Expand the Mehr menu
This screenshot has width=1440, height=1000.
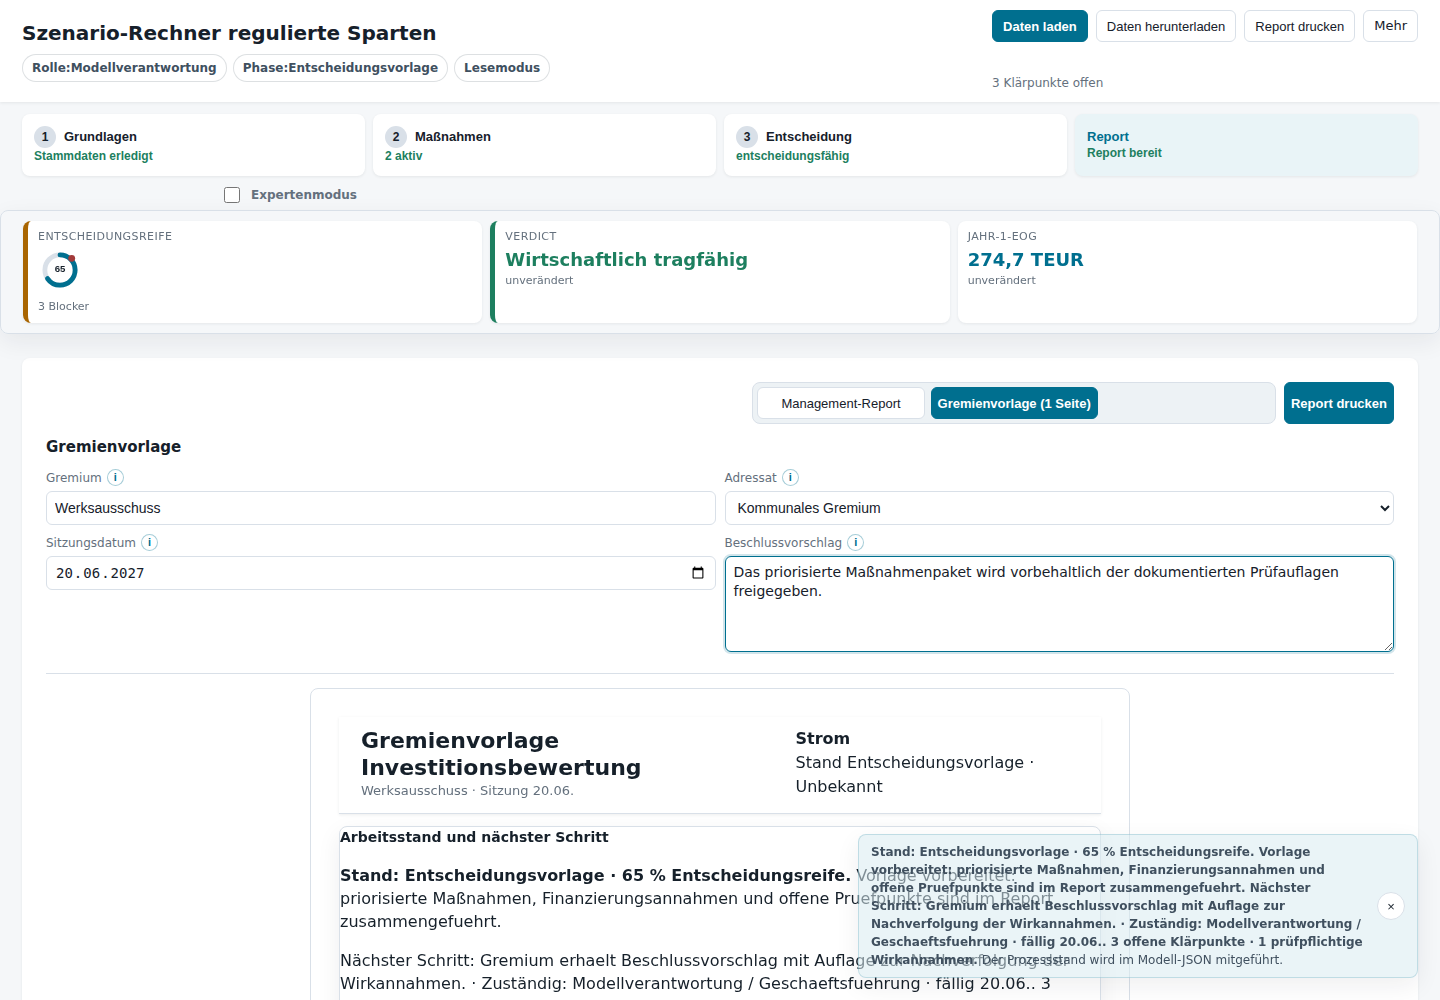tap(1390, 26)
